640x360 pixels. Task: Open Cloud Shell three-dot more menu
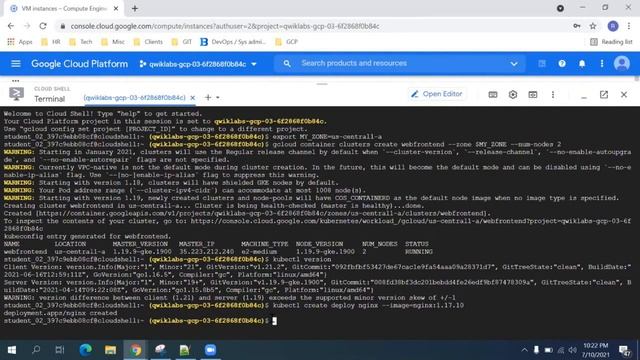tap(553, 94)
